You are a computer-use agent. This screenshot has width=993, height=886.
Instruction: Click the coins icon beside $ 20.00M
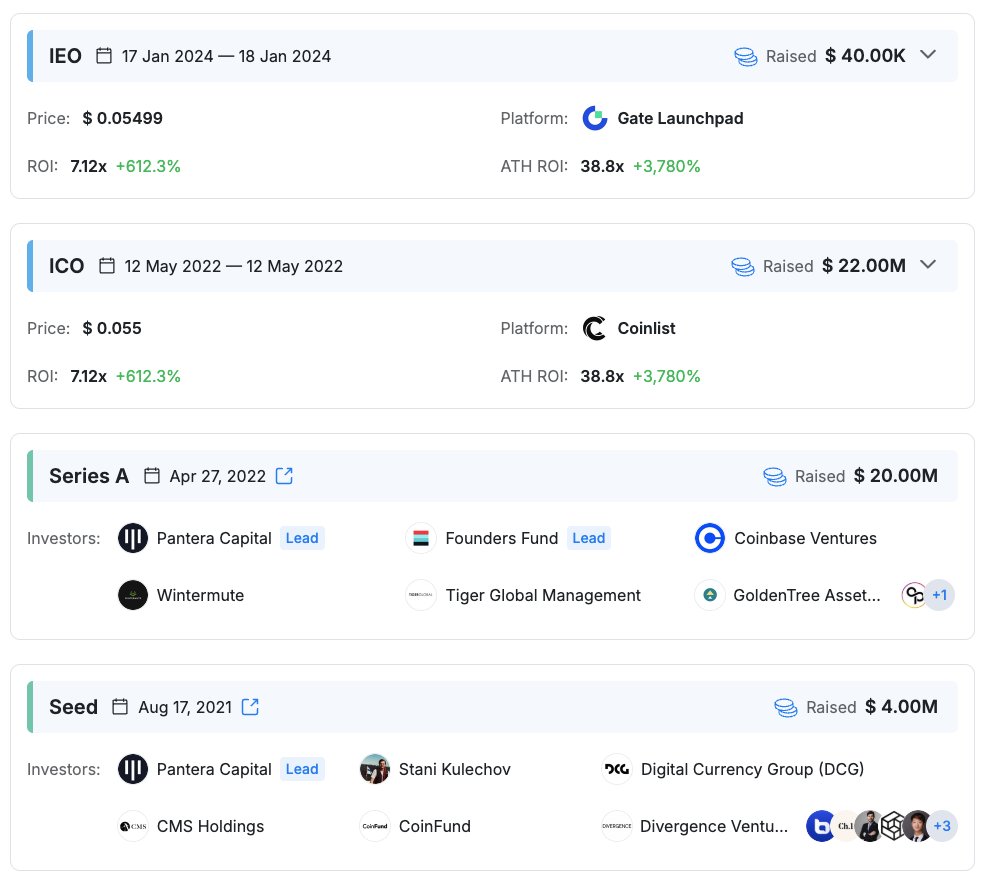coord(775,476)
